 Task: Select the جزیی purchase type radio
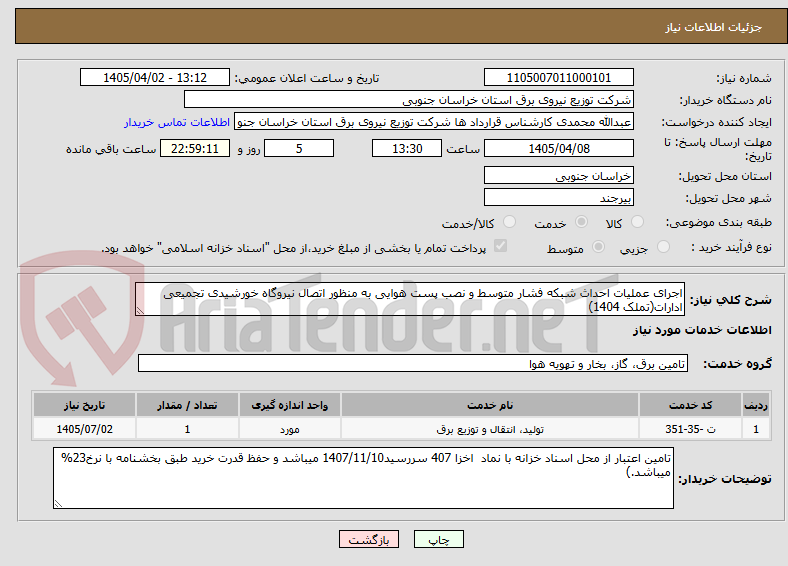coord(663,246)
